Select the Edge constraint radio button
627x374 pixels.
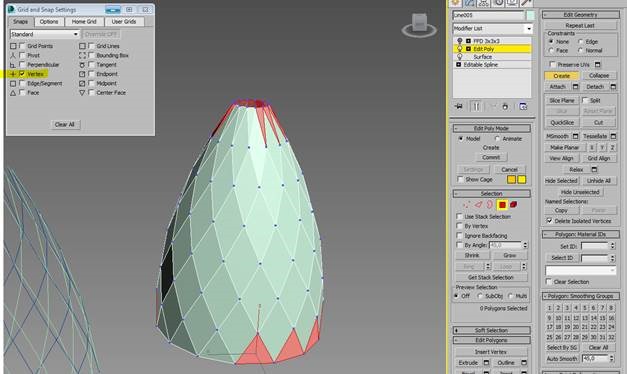(581, 42)
